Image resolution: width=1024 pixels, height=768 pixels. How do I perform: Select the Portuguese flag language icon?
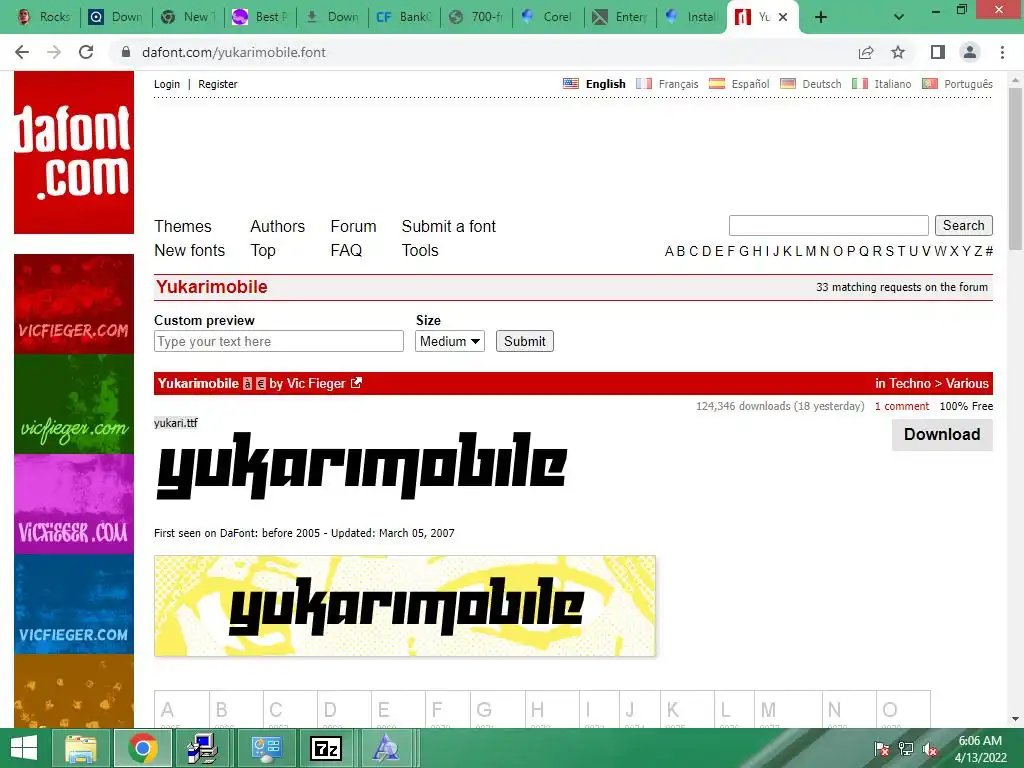(930, 84)
